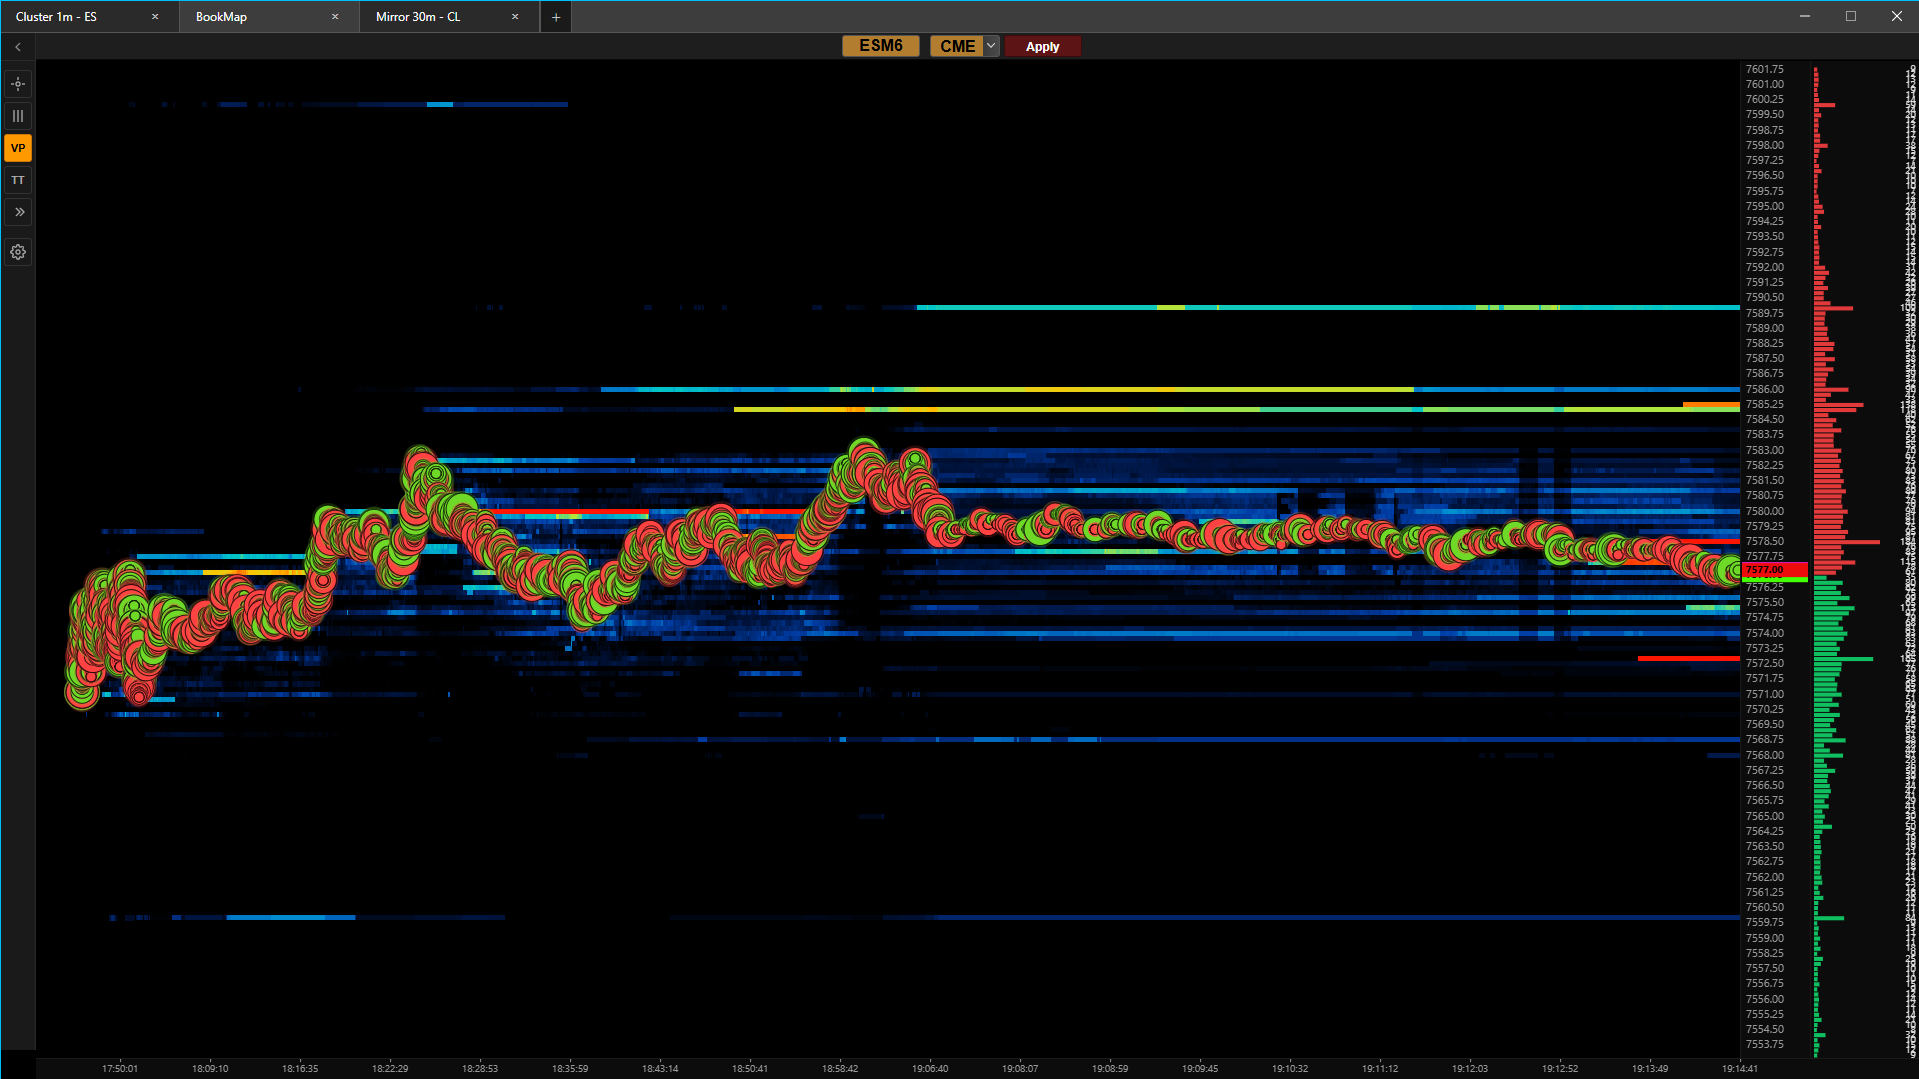The height and width of the screenshot is (1079, 1919).
Task: Click the long green profile bar at 7572.50
Action: (x=1844, y=659)
